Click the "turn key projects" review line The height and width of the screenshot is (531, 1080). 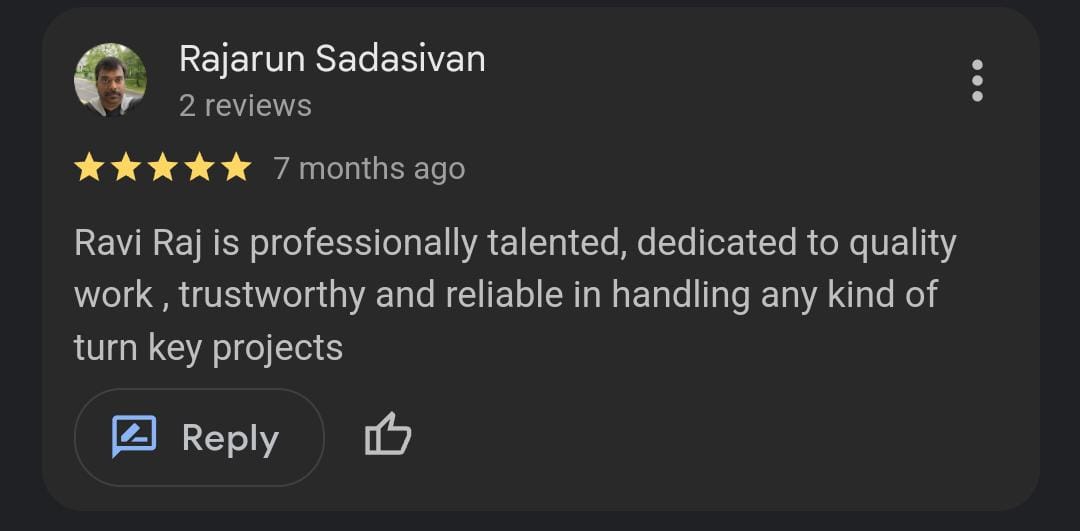(208, 347)
